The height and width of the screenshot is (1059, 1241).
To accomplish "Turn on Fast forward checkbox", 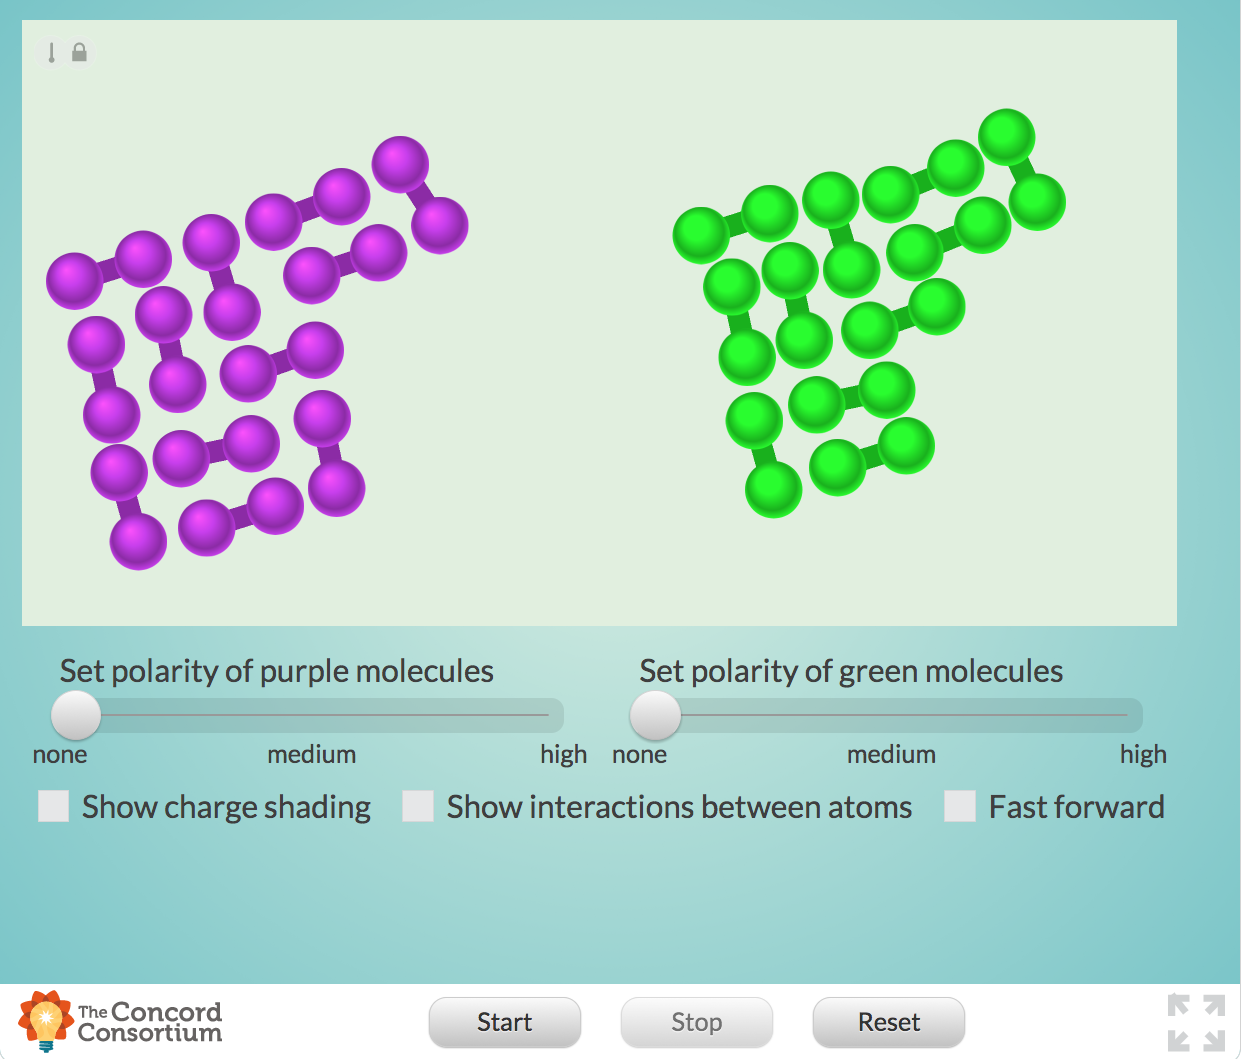I will point(960,806).
